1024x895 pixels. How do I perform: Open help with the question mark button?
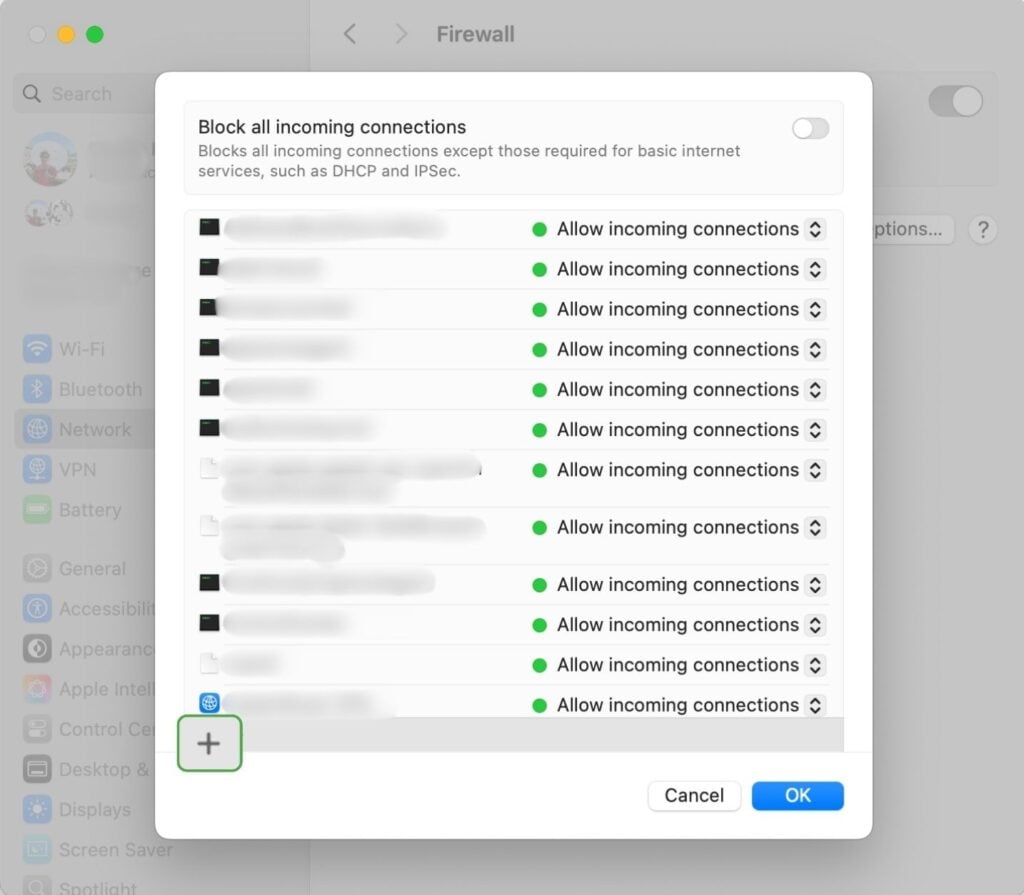(983, 229)
